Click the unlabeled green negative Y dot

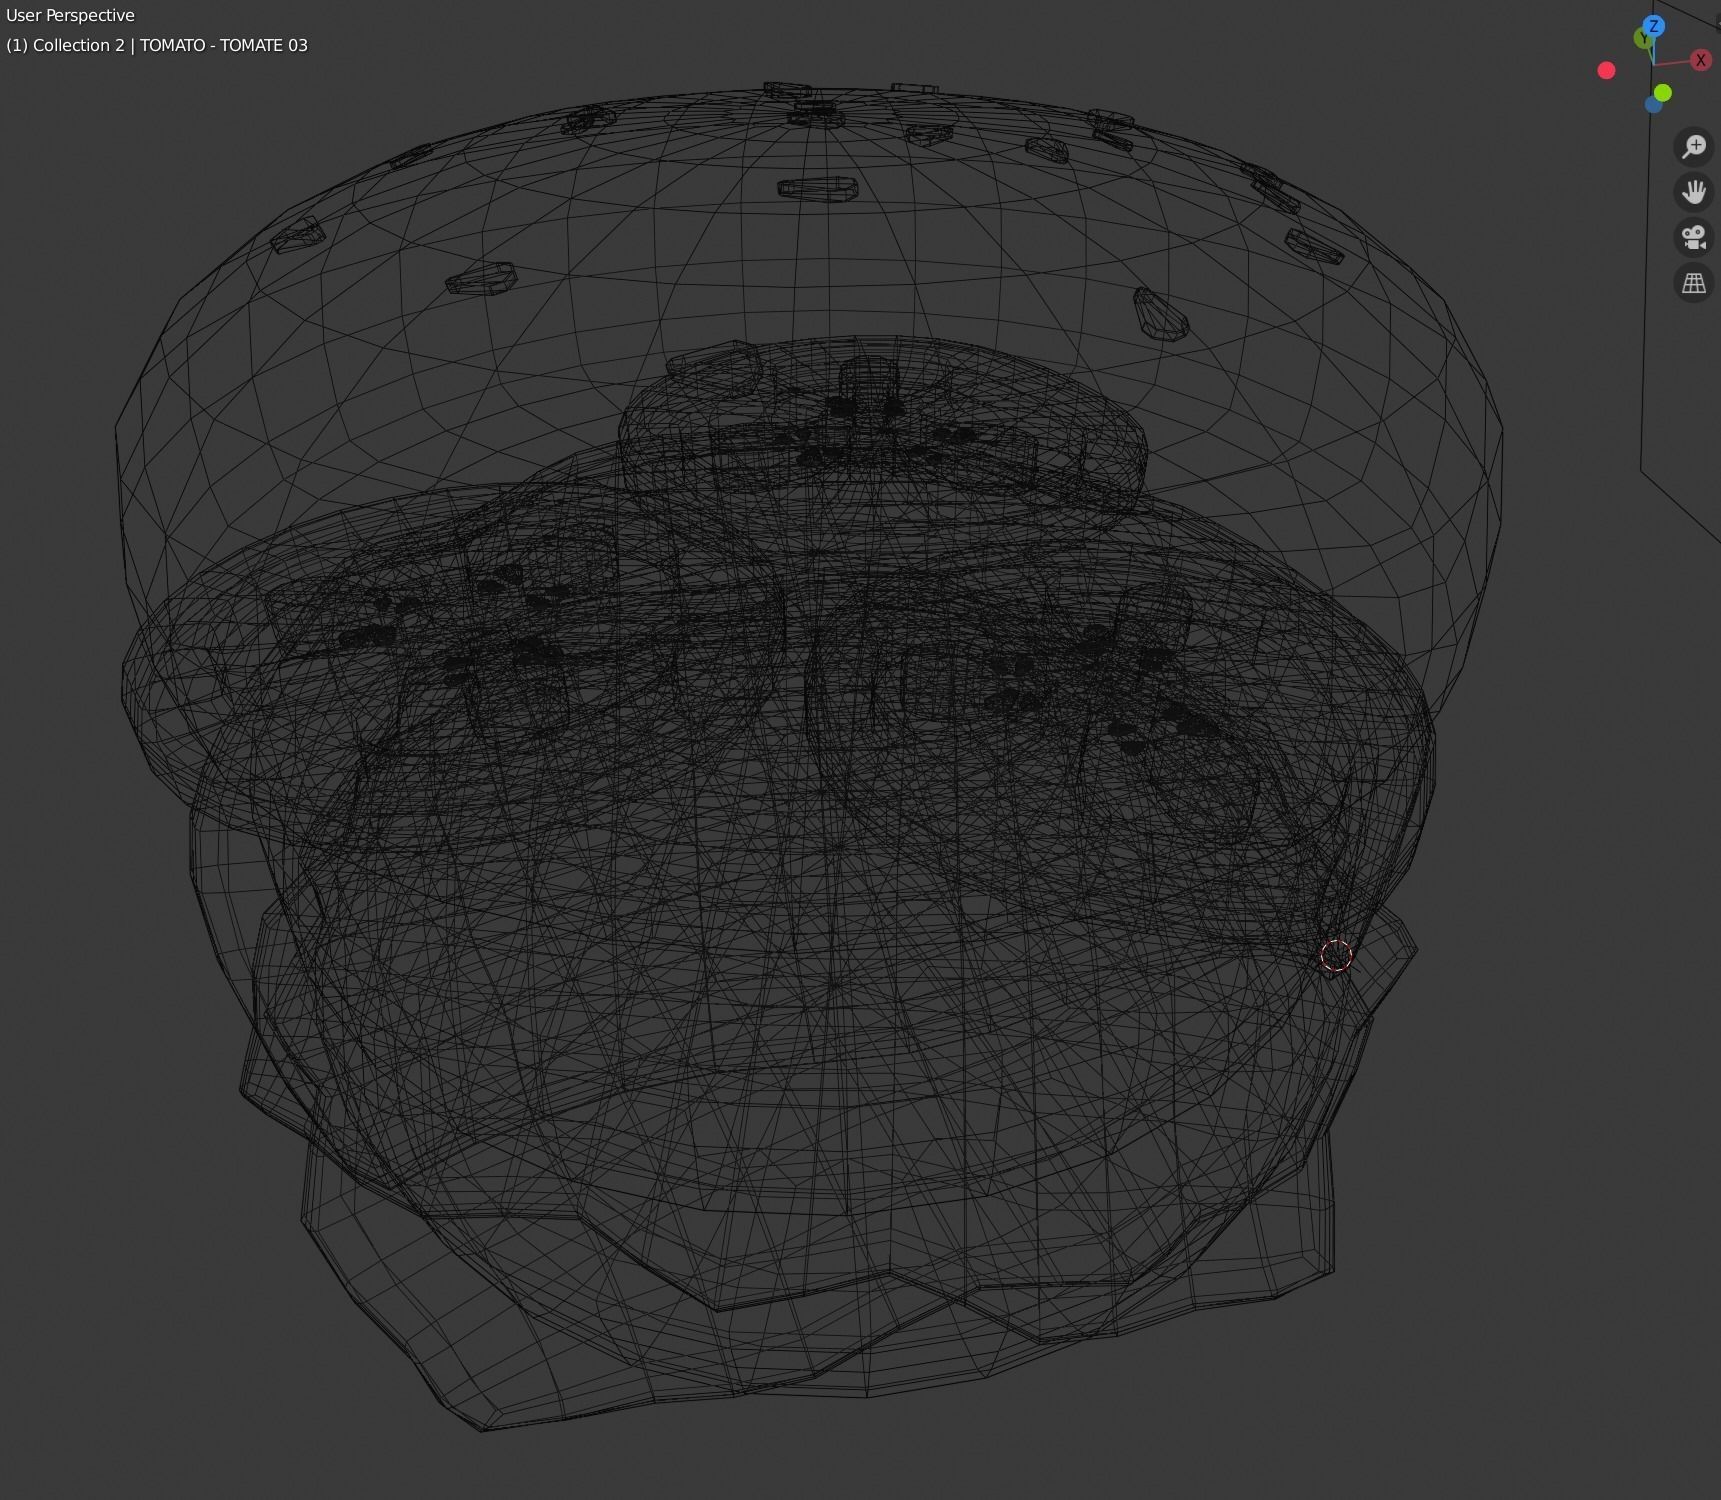(1662, 93)
